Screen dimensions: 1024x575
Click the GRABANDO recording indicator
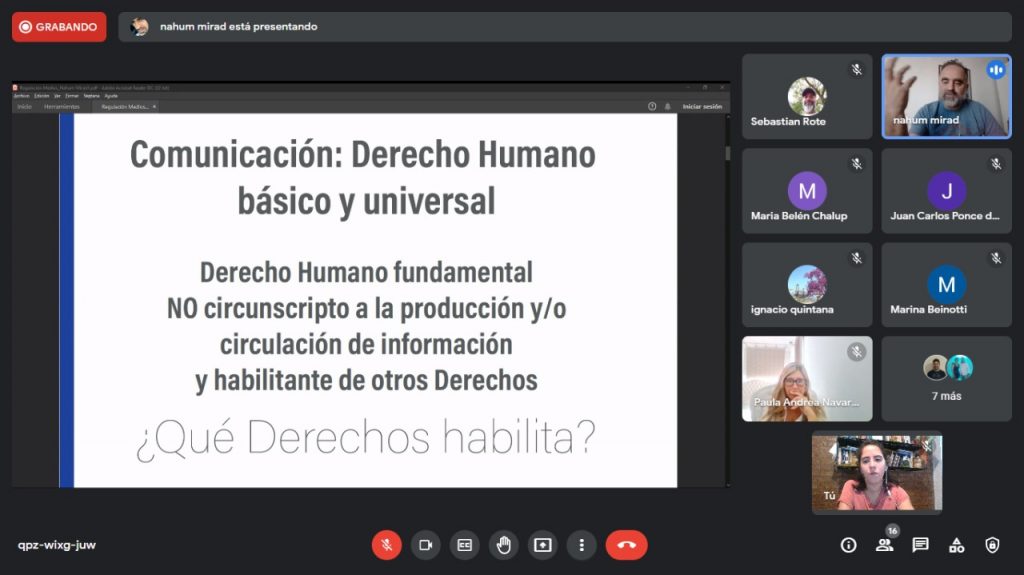(59, 27)
